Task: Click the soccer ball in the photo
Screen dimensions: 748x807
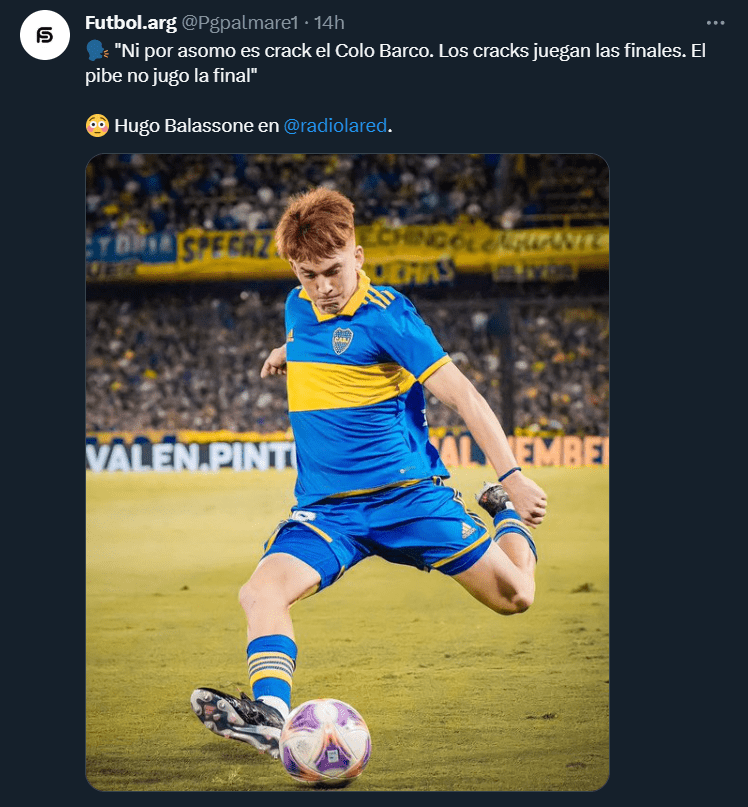Action: coord(325,741)
